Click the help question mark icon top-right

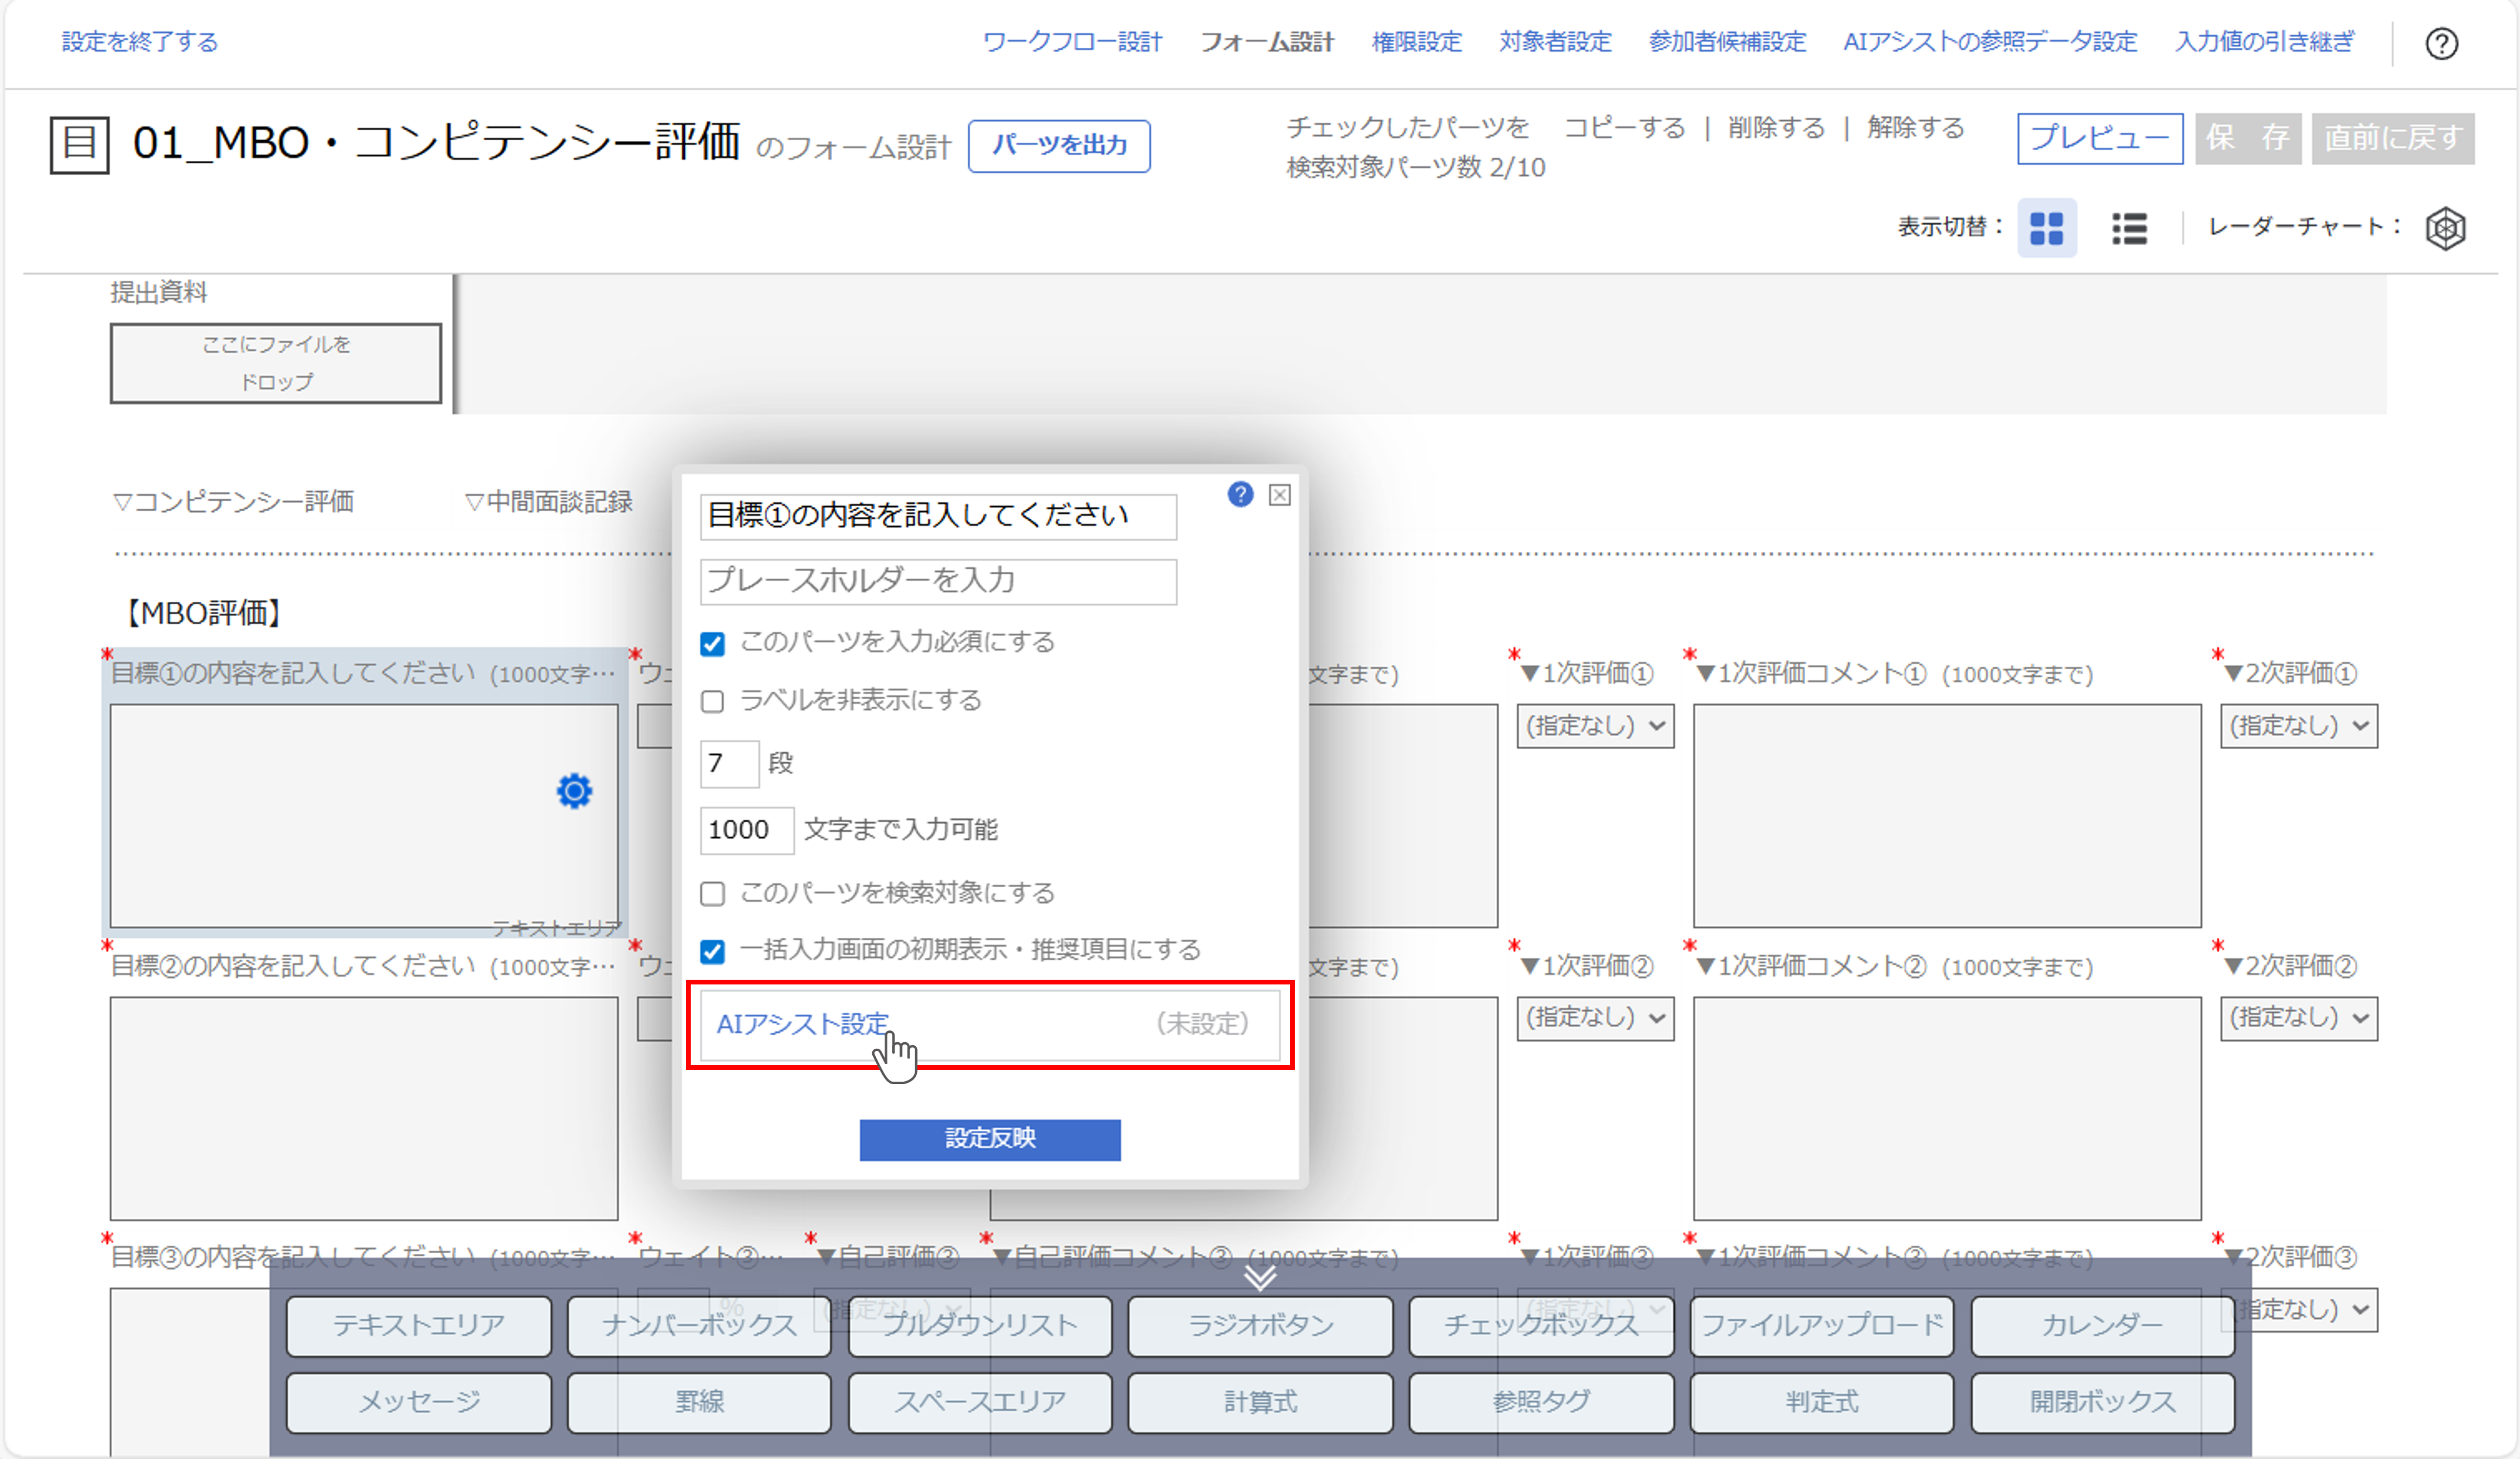(x=2441, y=43)
